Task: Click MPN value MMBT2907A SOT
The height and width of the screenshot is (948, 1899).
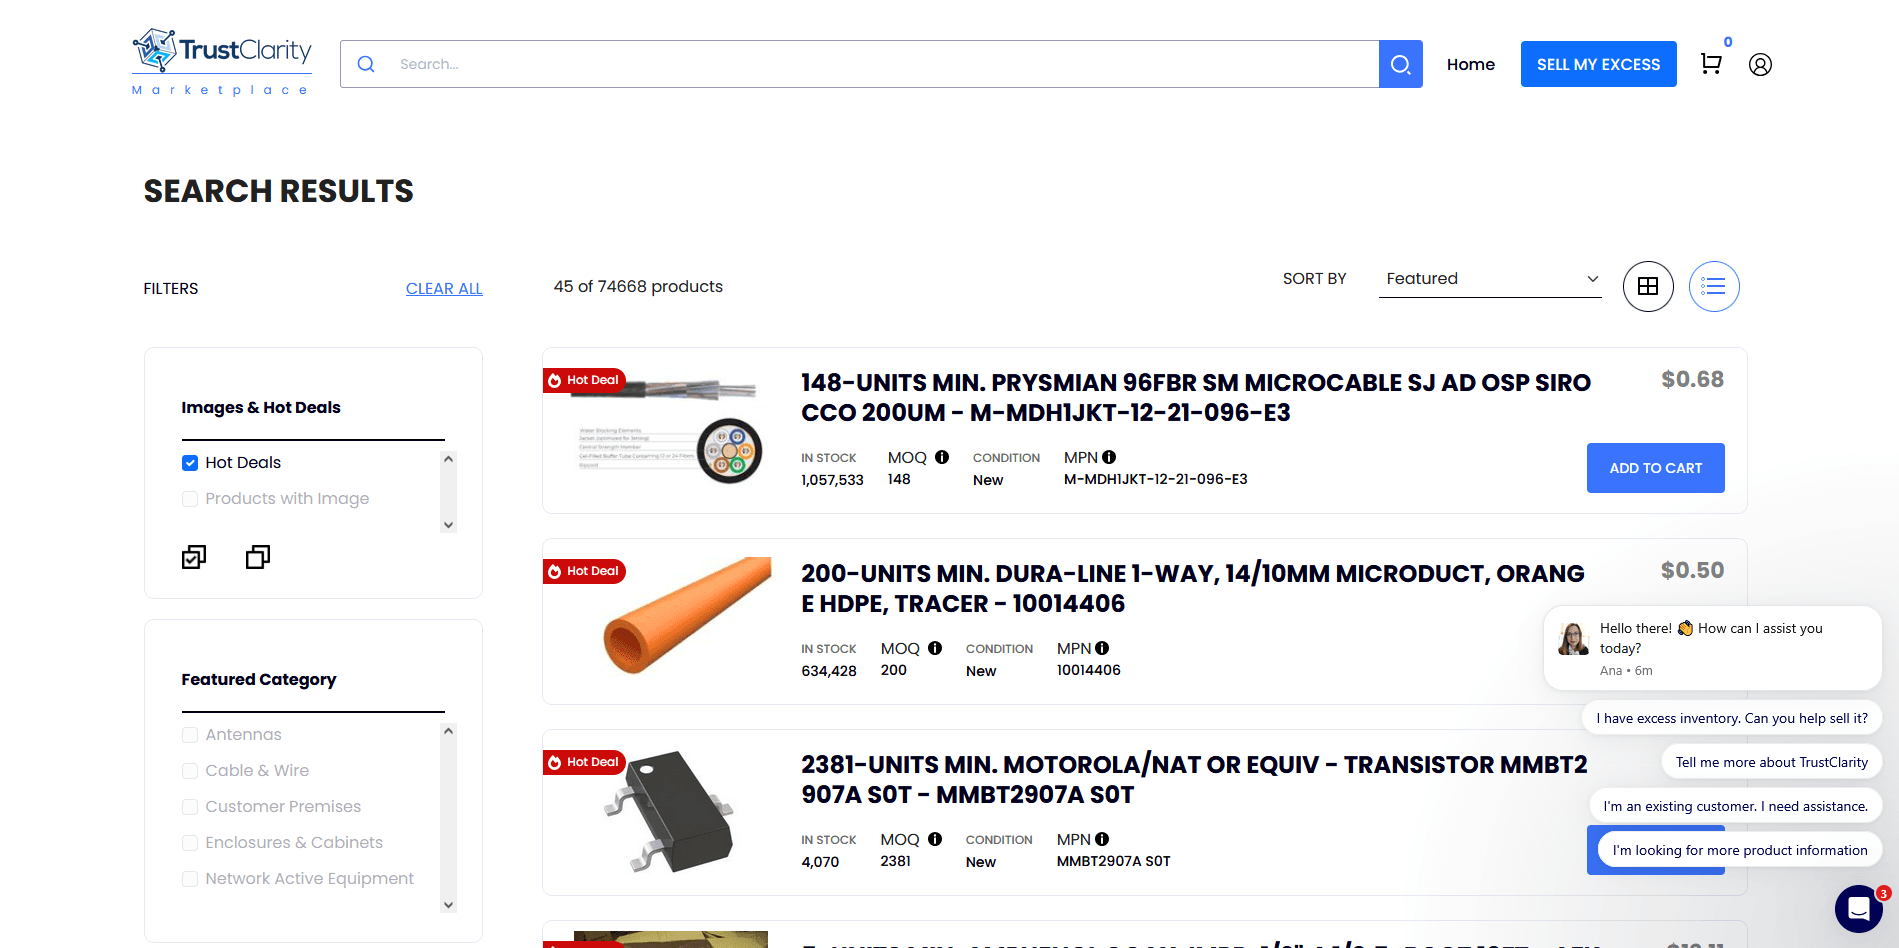Action: 1113,861
